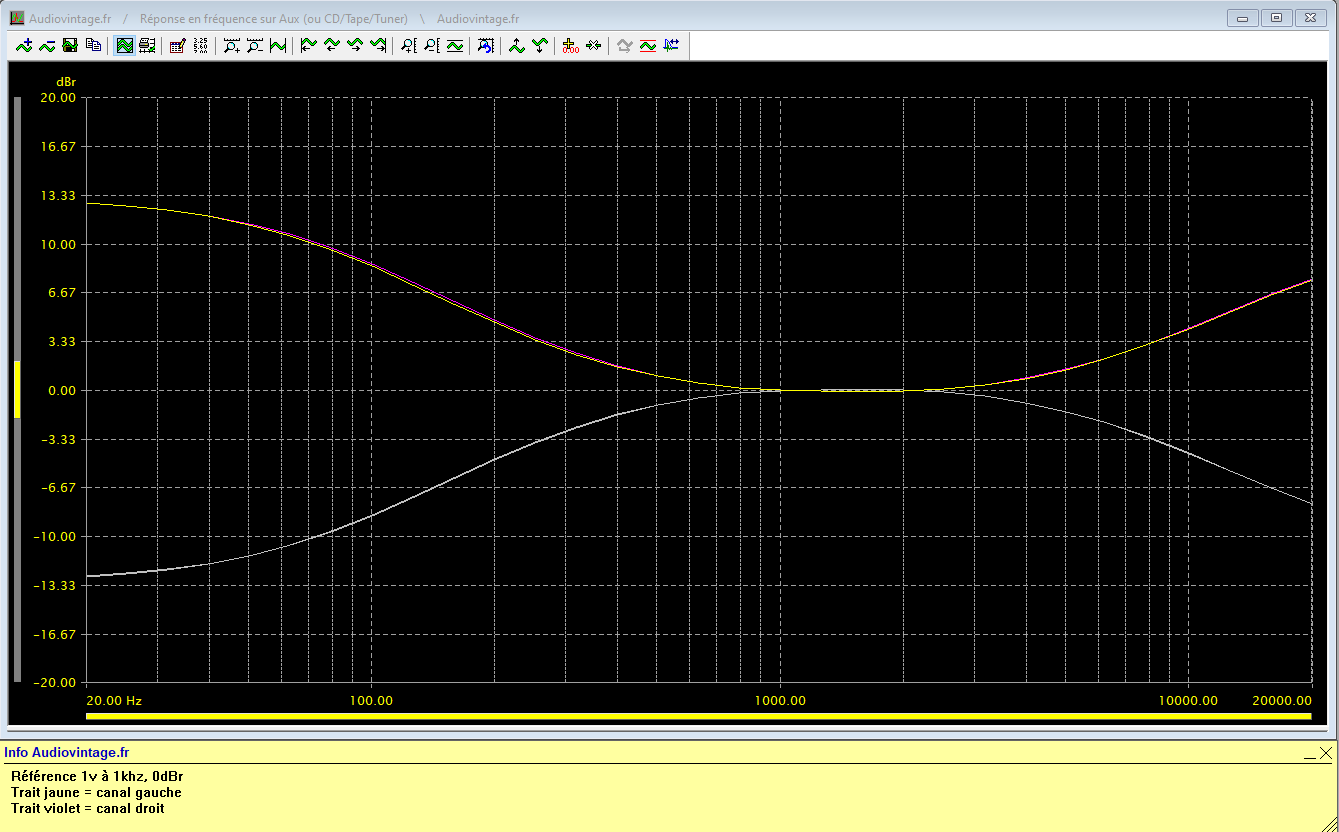1339x832 pixels.
Task: Click the 20.00 top Y-axis value
Action: point(57,98)
